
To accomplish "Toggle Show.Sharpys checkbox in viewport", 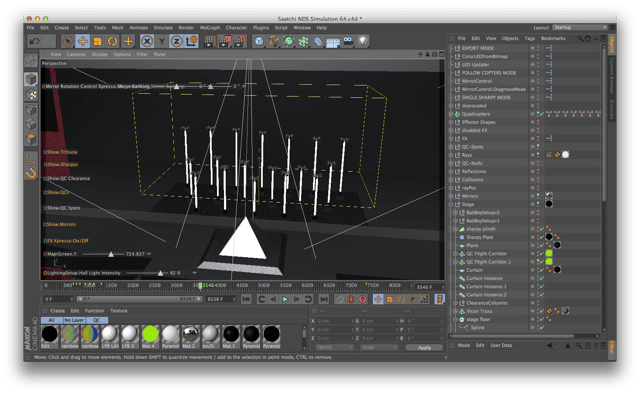I will [x=45, y=165].
